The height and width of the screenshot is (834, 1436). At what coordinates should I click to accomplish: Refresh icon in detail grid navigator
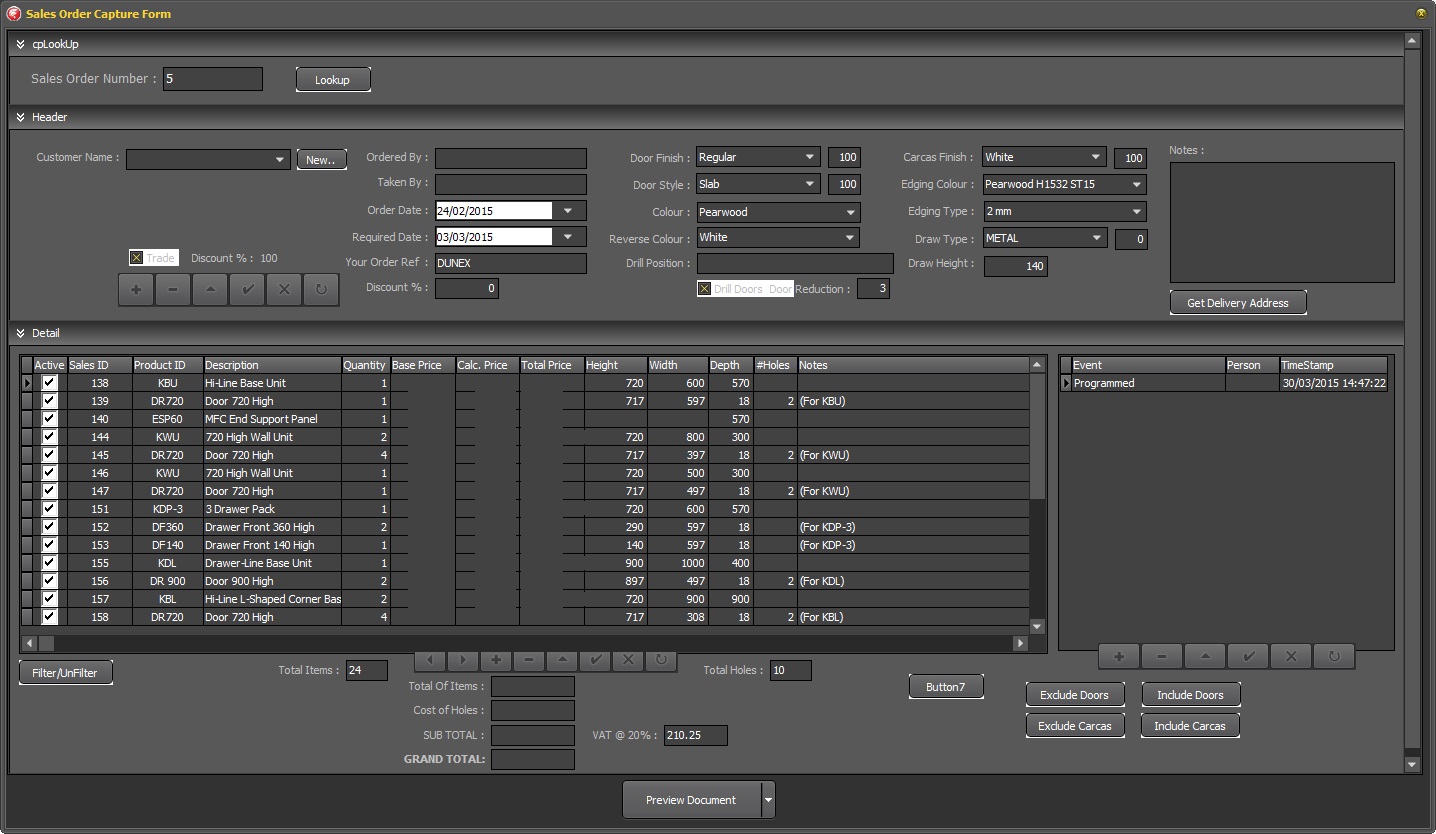(661, 660)
